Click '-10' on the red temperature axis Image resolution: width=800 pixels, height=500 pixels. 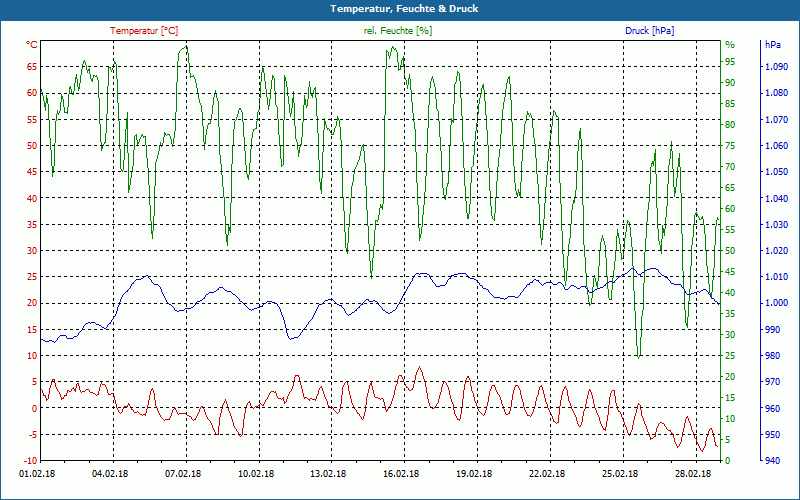click(x=30, y=461)
